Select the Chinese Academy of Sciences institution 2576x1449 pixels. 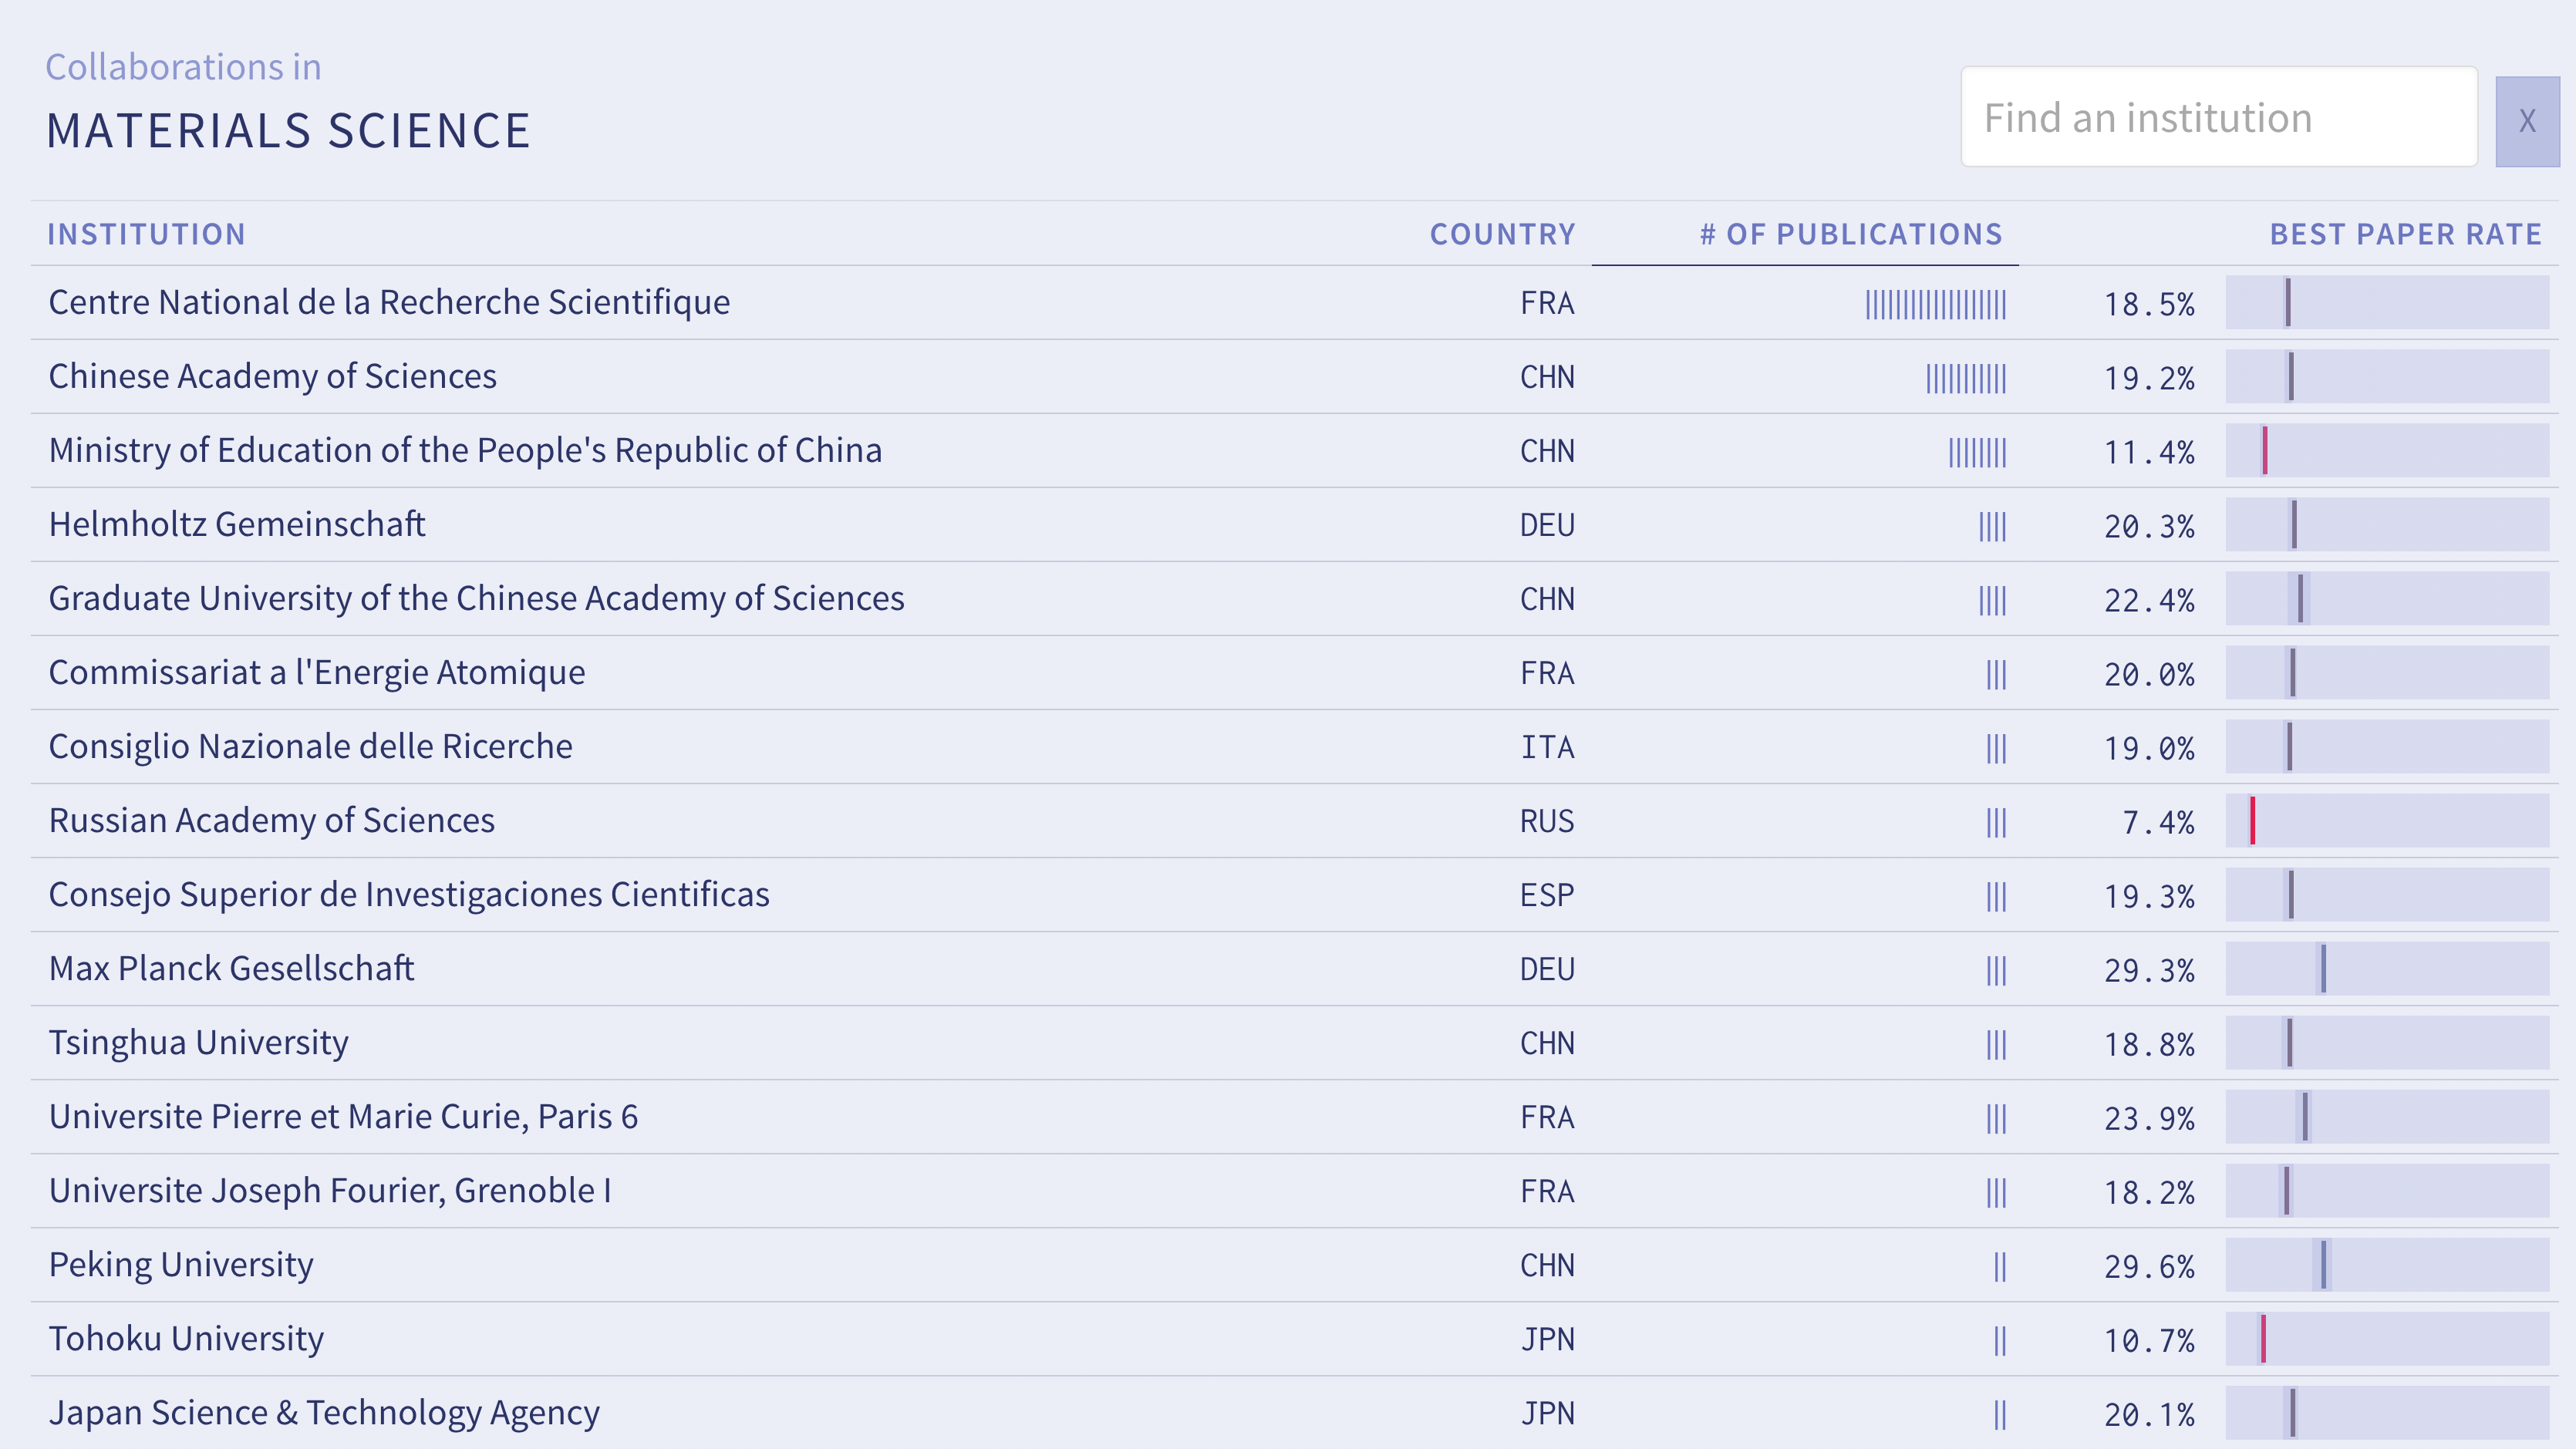tap(272, 376)
